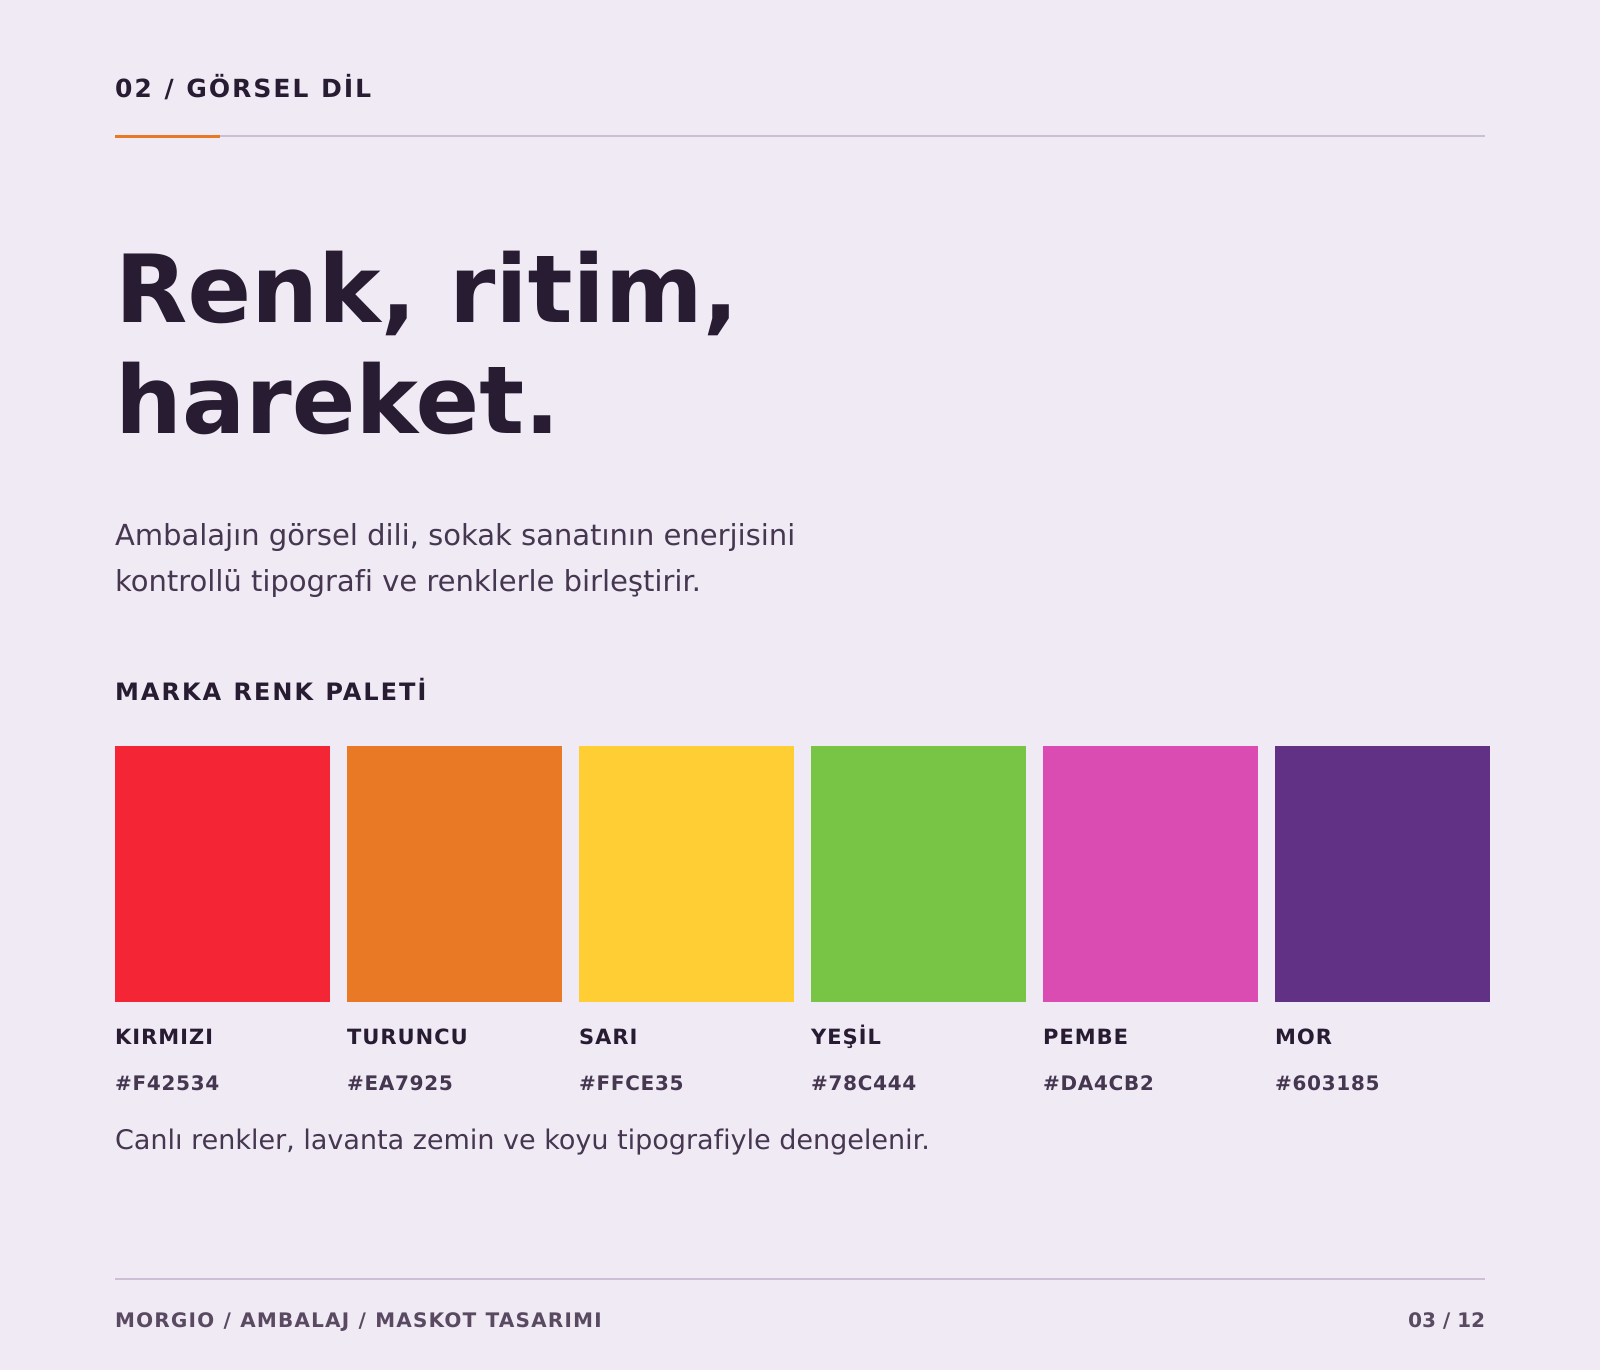1600x1370 pixels.
Task: Select the pink Pembe color swatch
Action: coord(1150,874)
